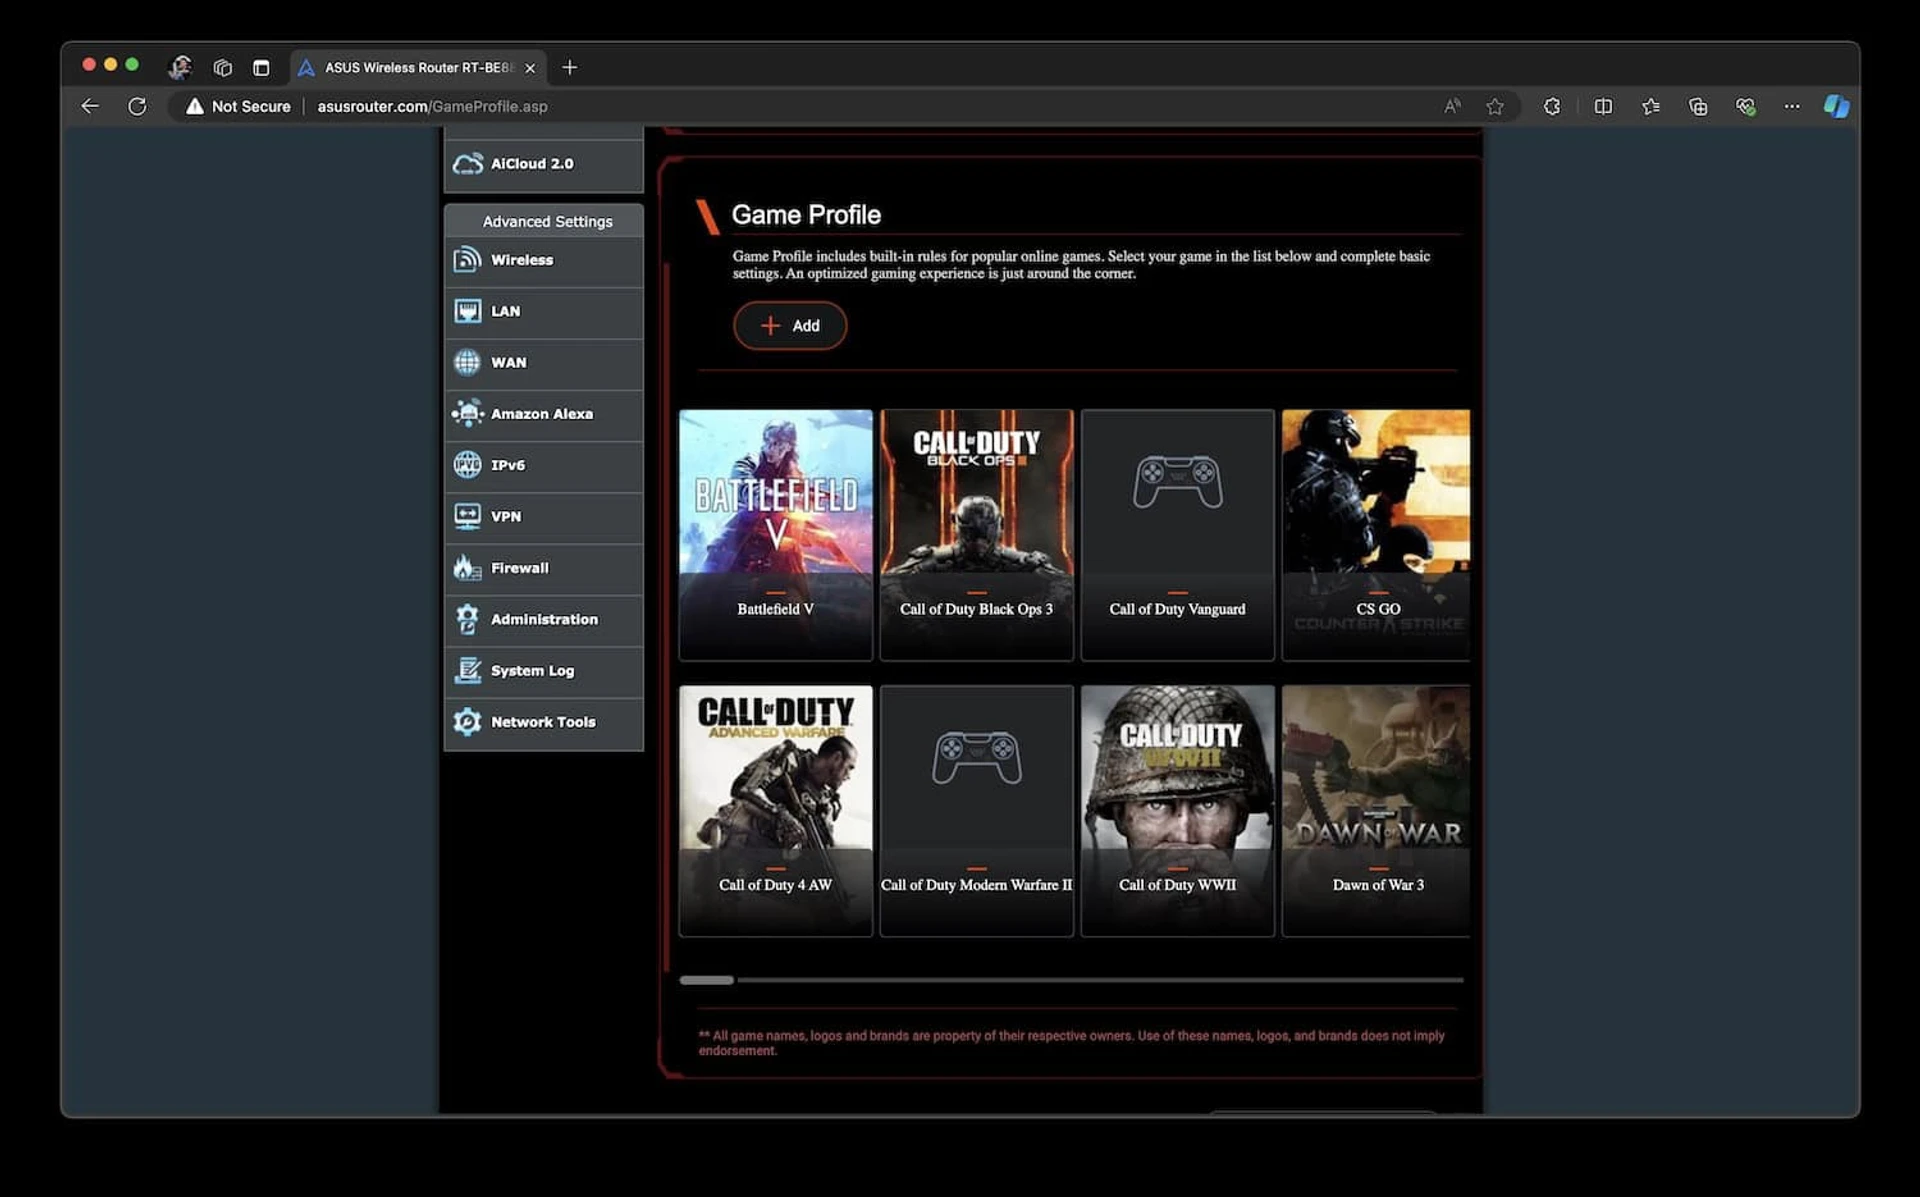Open the Read Aloud icon
1920x1197 pixels.
1452,106
